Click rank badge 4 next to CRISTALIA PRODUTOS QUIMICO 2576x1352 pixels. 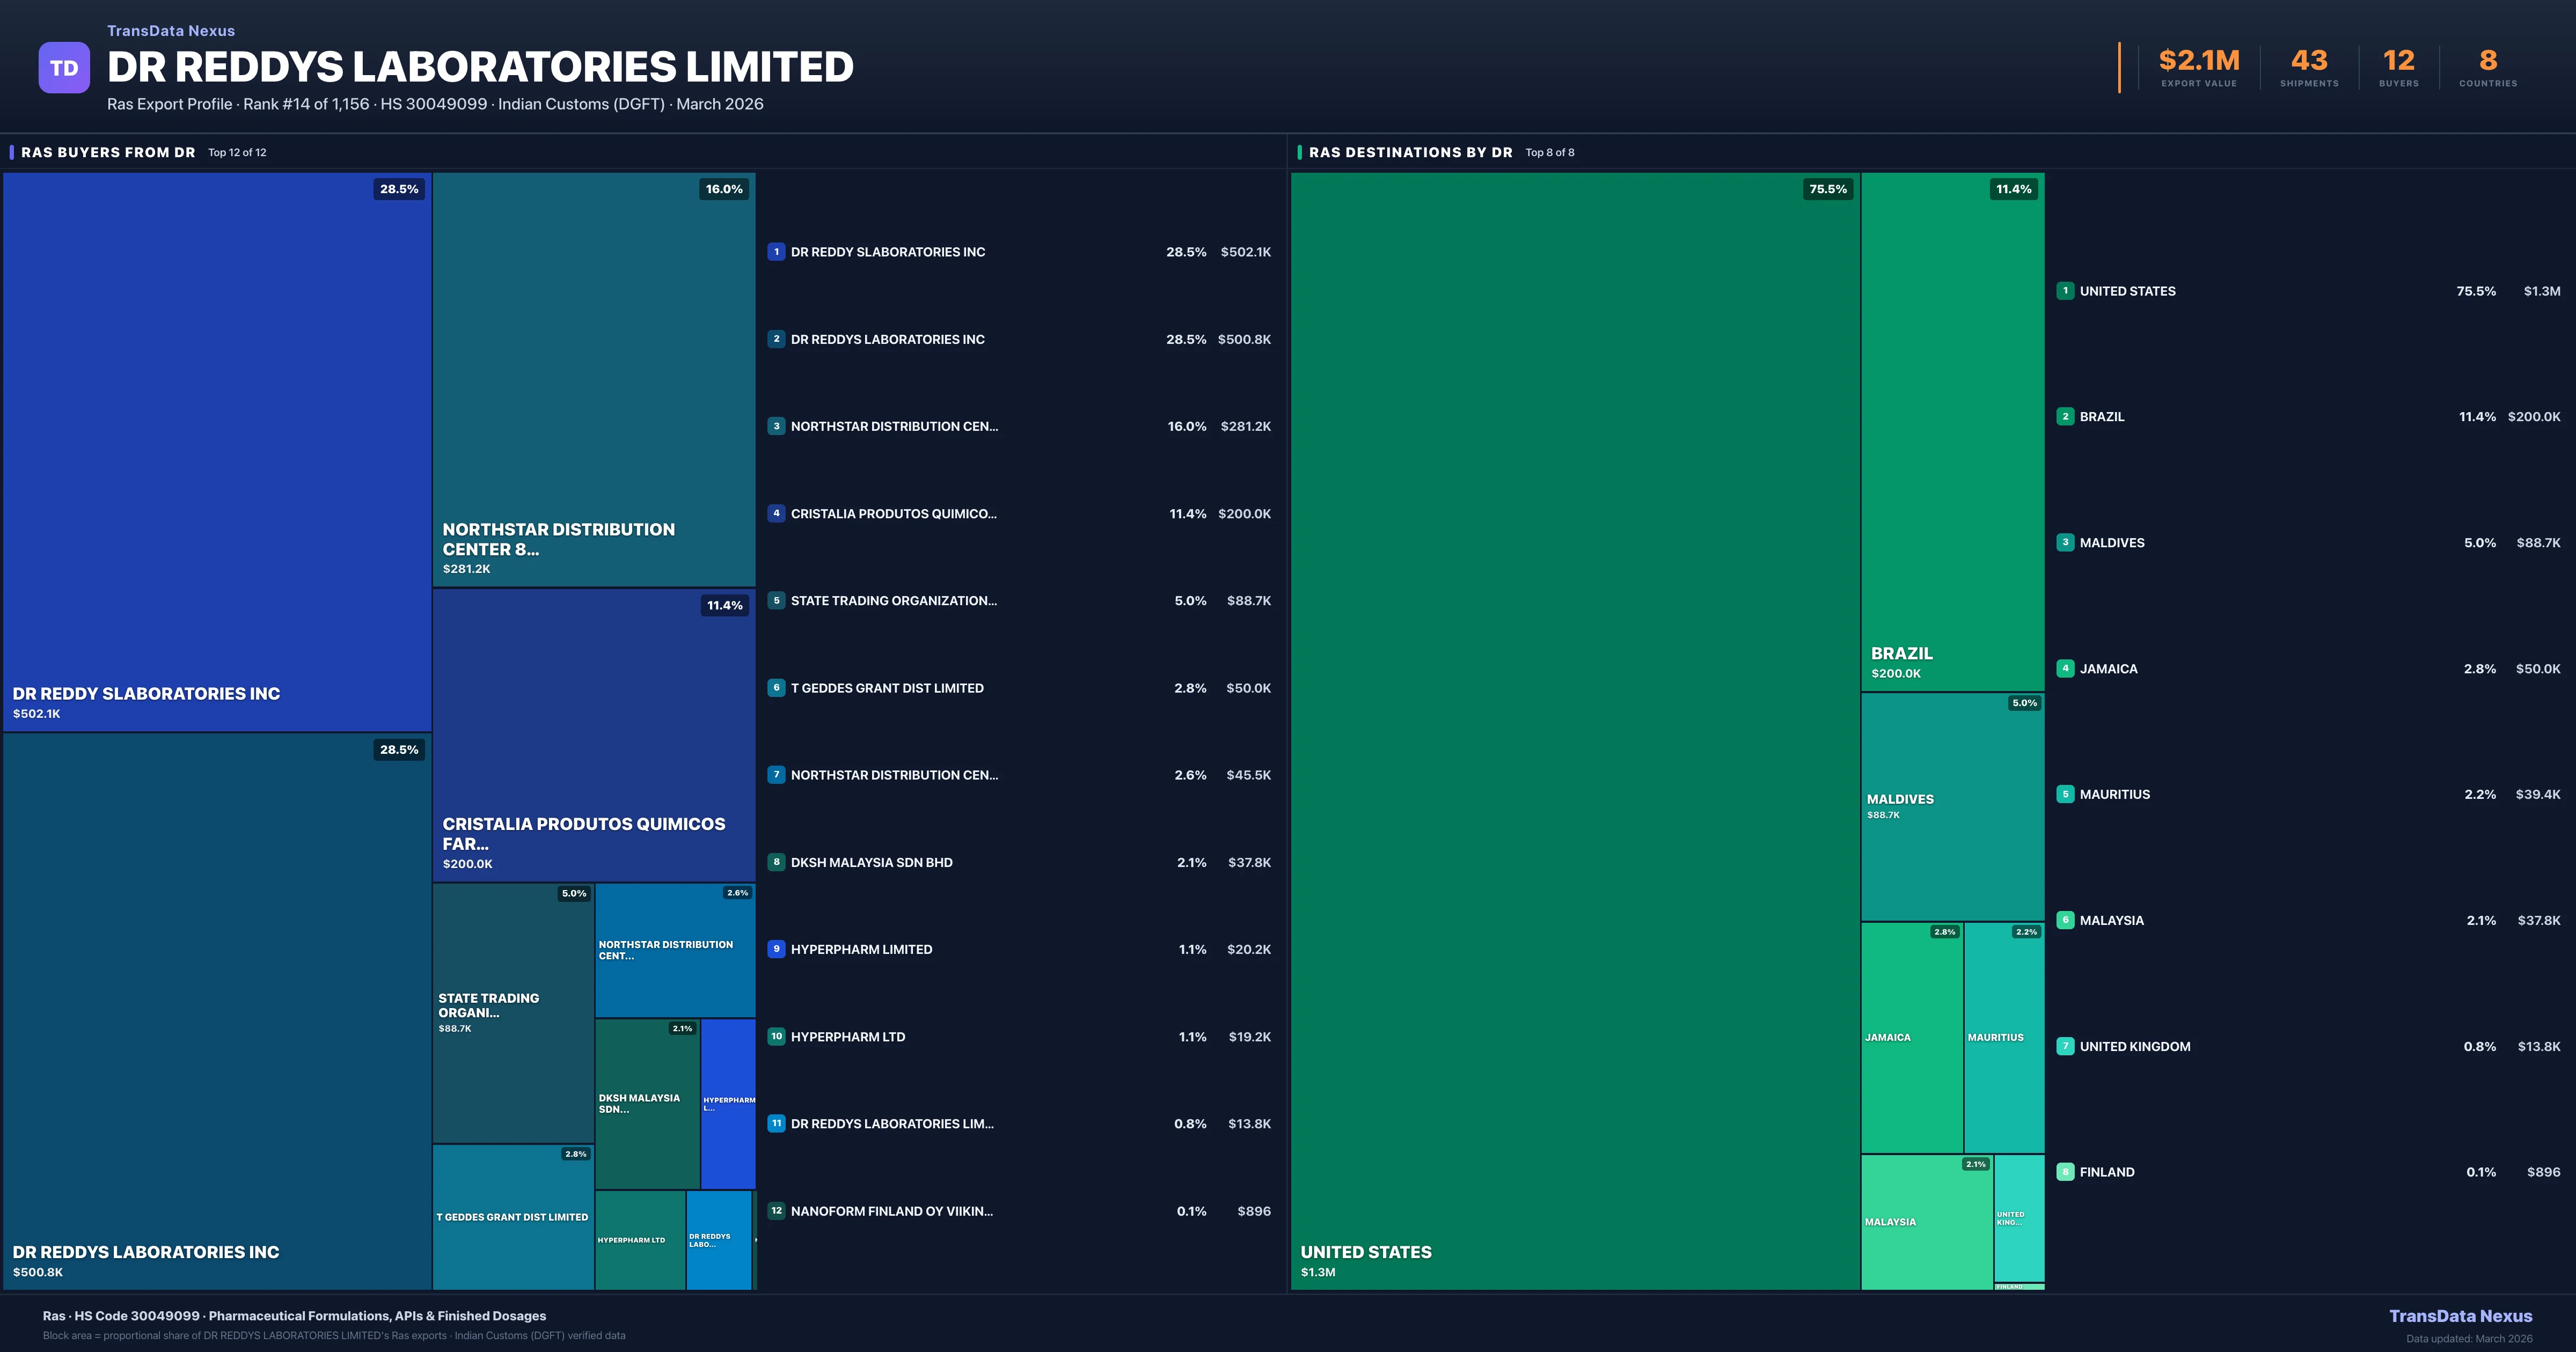coord(776,513)
